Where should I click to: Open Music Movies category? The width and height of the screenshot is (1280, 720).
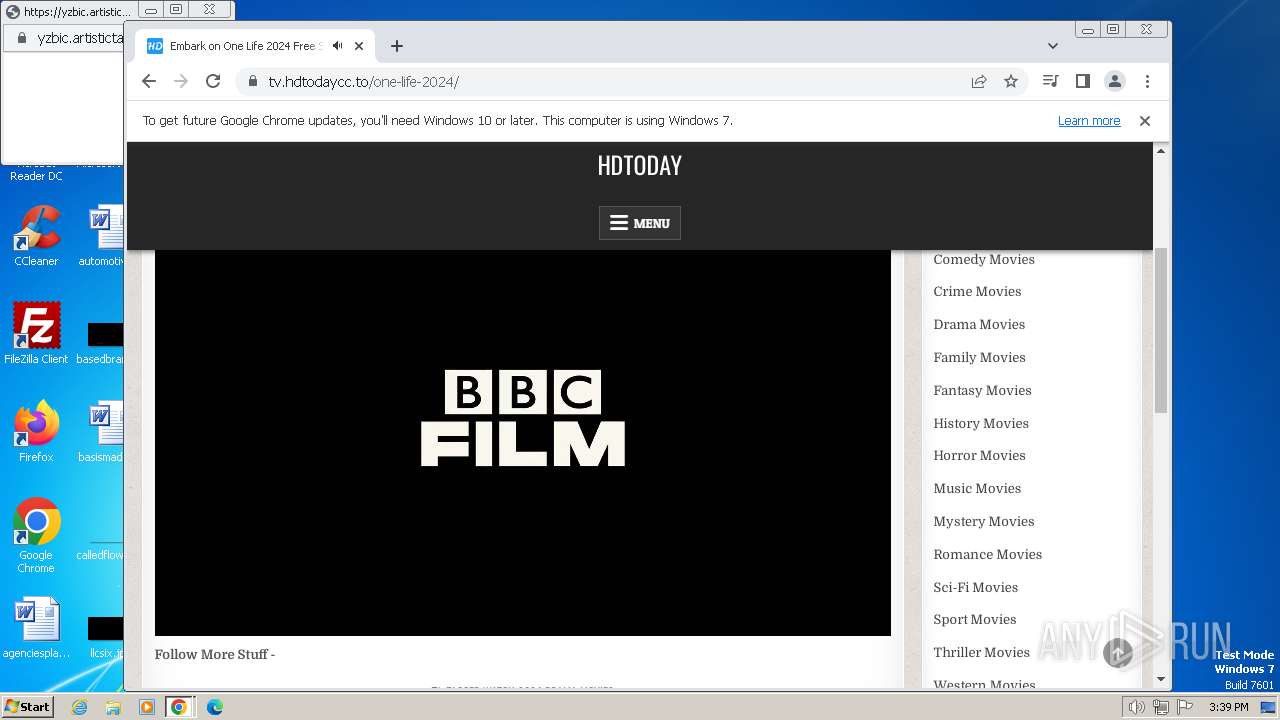coord(977,488)
